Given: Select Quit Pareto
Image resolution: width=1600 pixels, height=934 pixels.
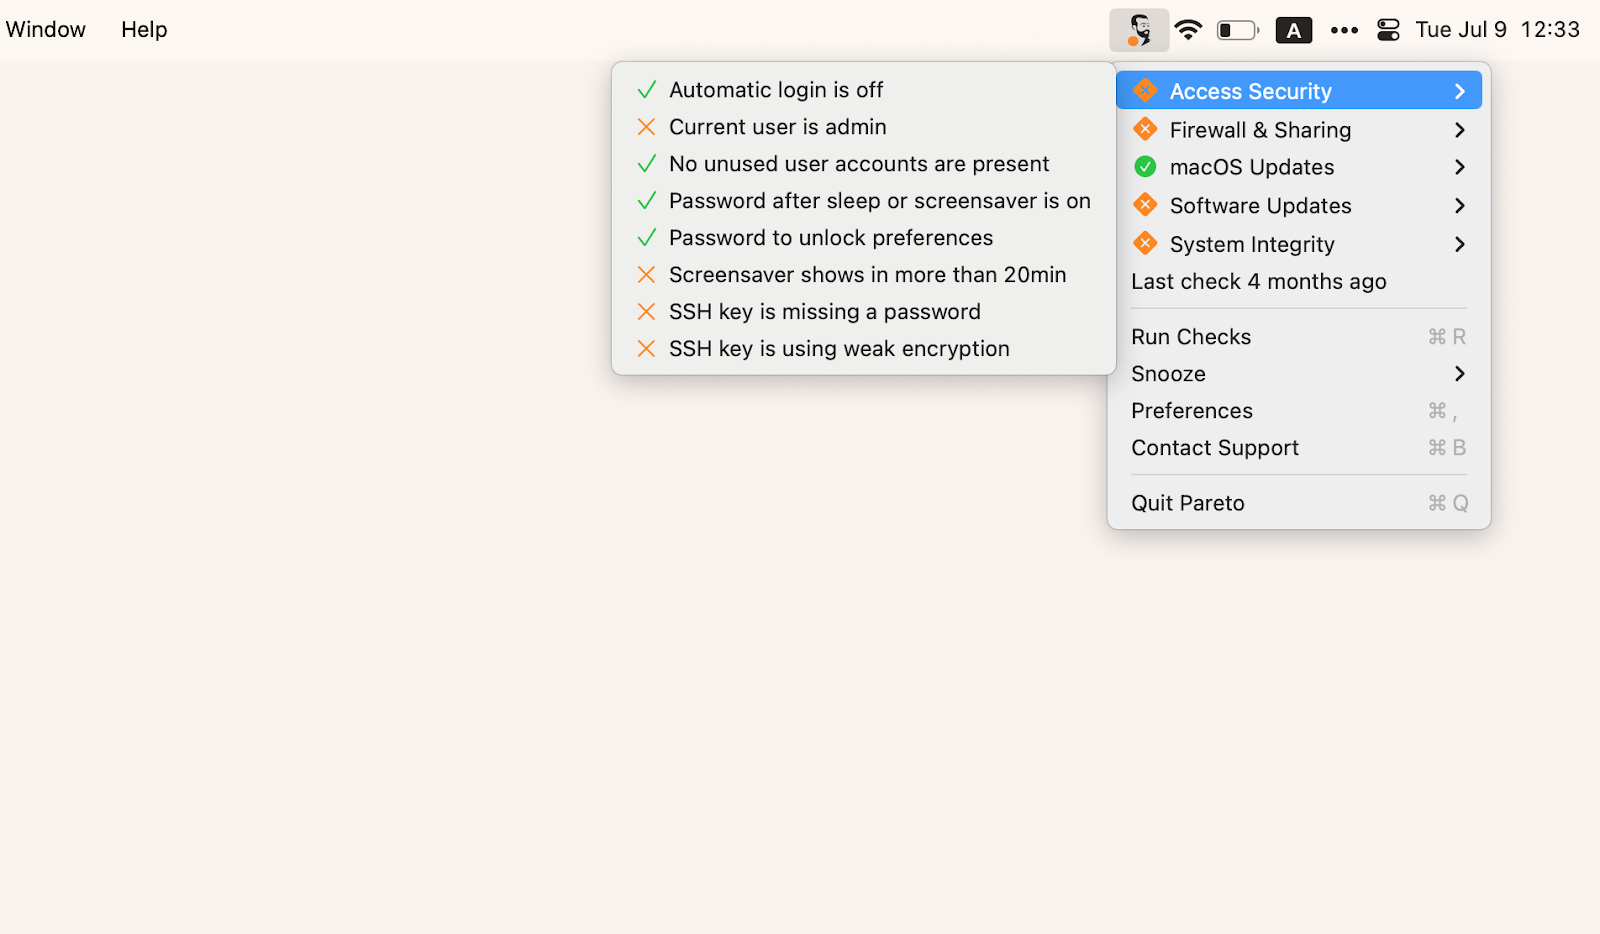Looking at the screenshot, I should pyautogui.click(x=1299, y=503).
